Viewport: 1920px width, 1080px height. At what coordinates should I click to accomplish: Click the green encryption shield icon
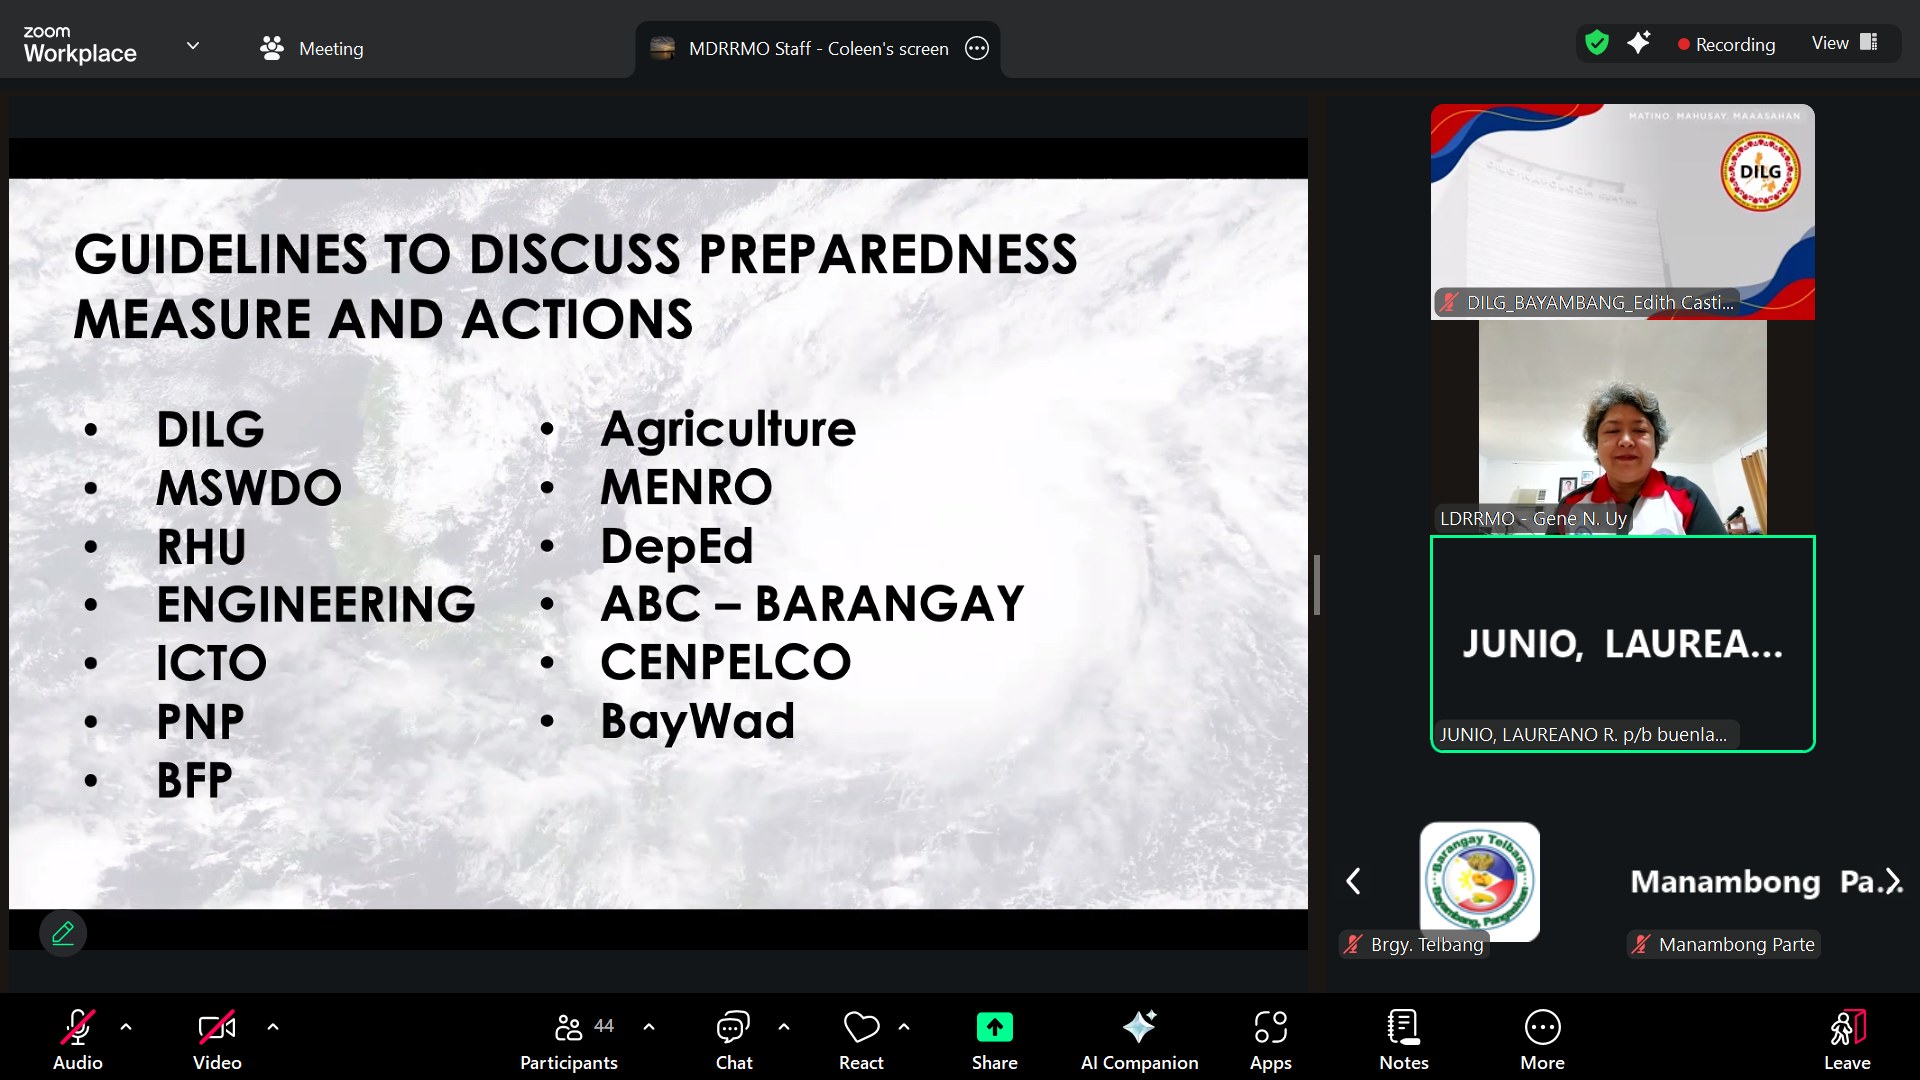[x=1597, y=43]
